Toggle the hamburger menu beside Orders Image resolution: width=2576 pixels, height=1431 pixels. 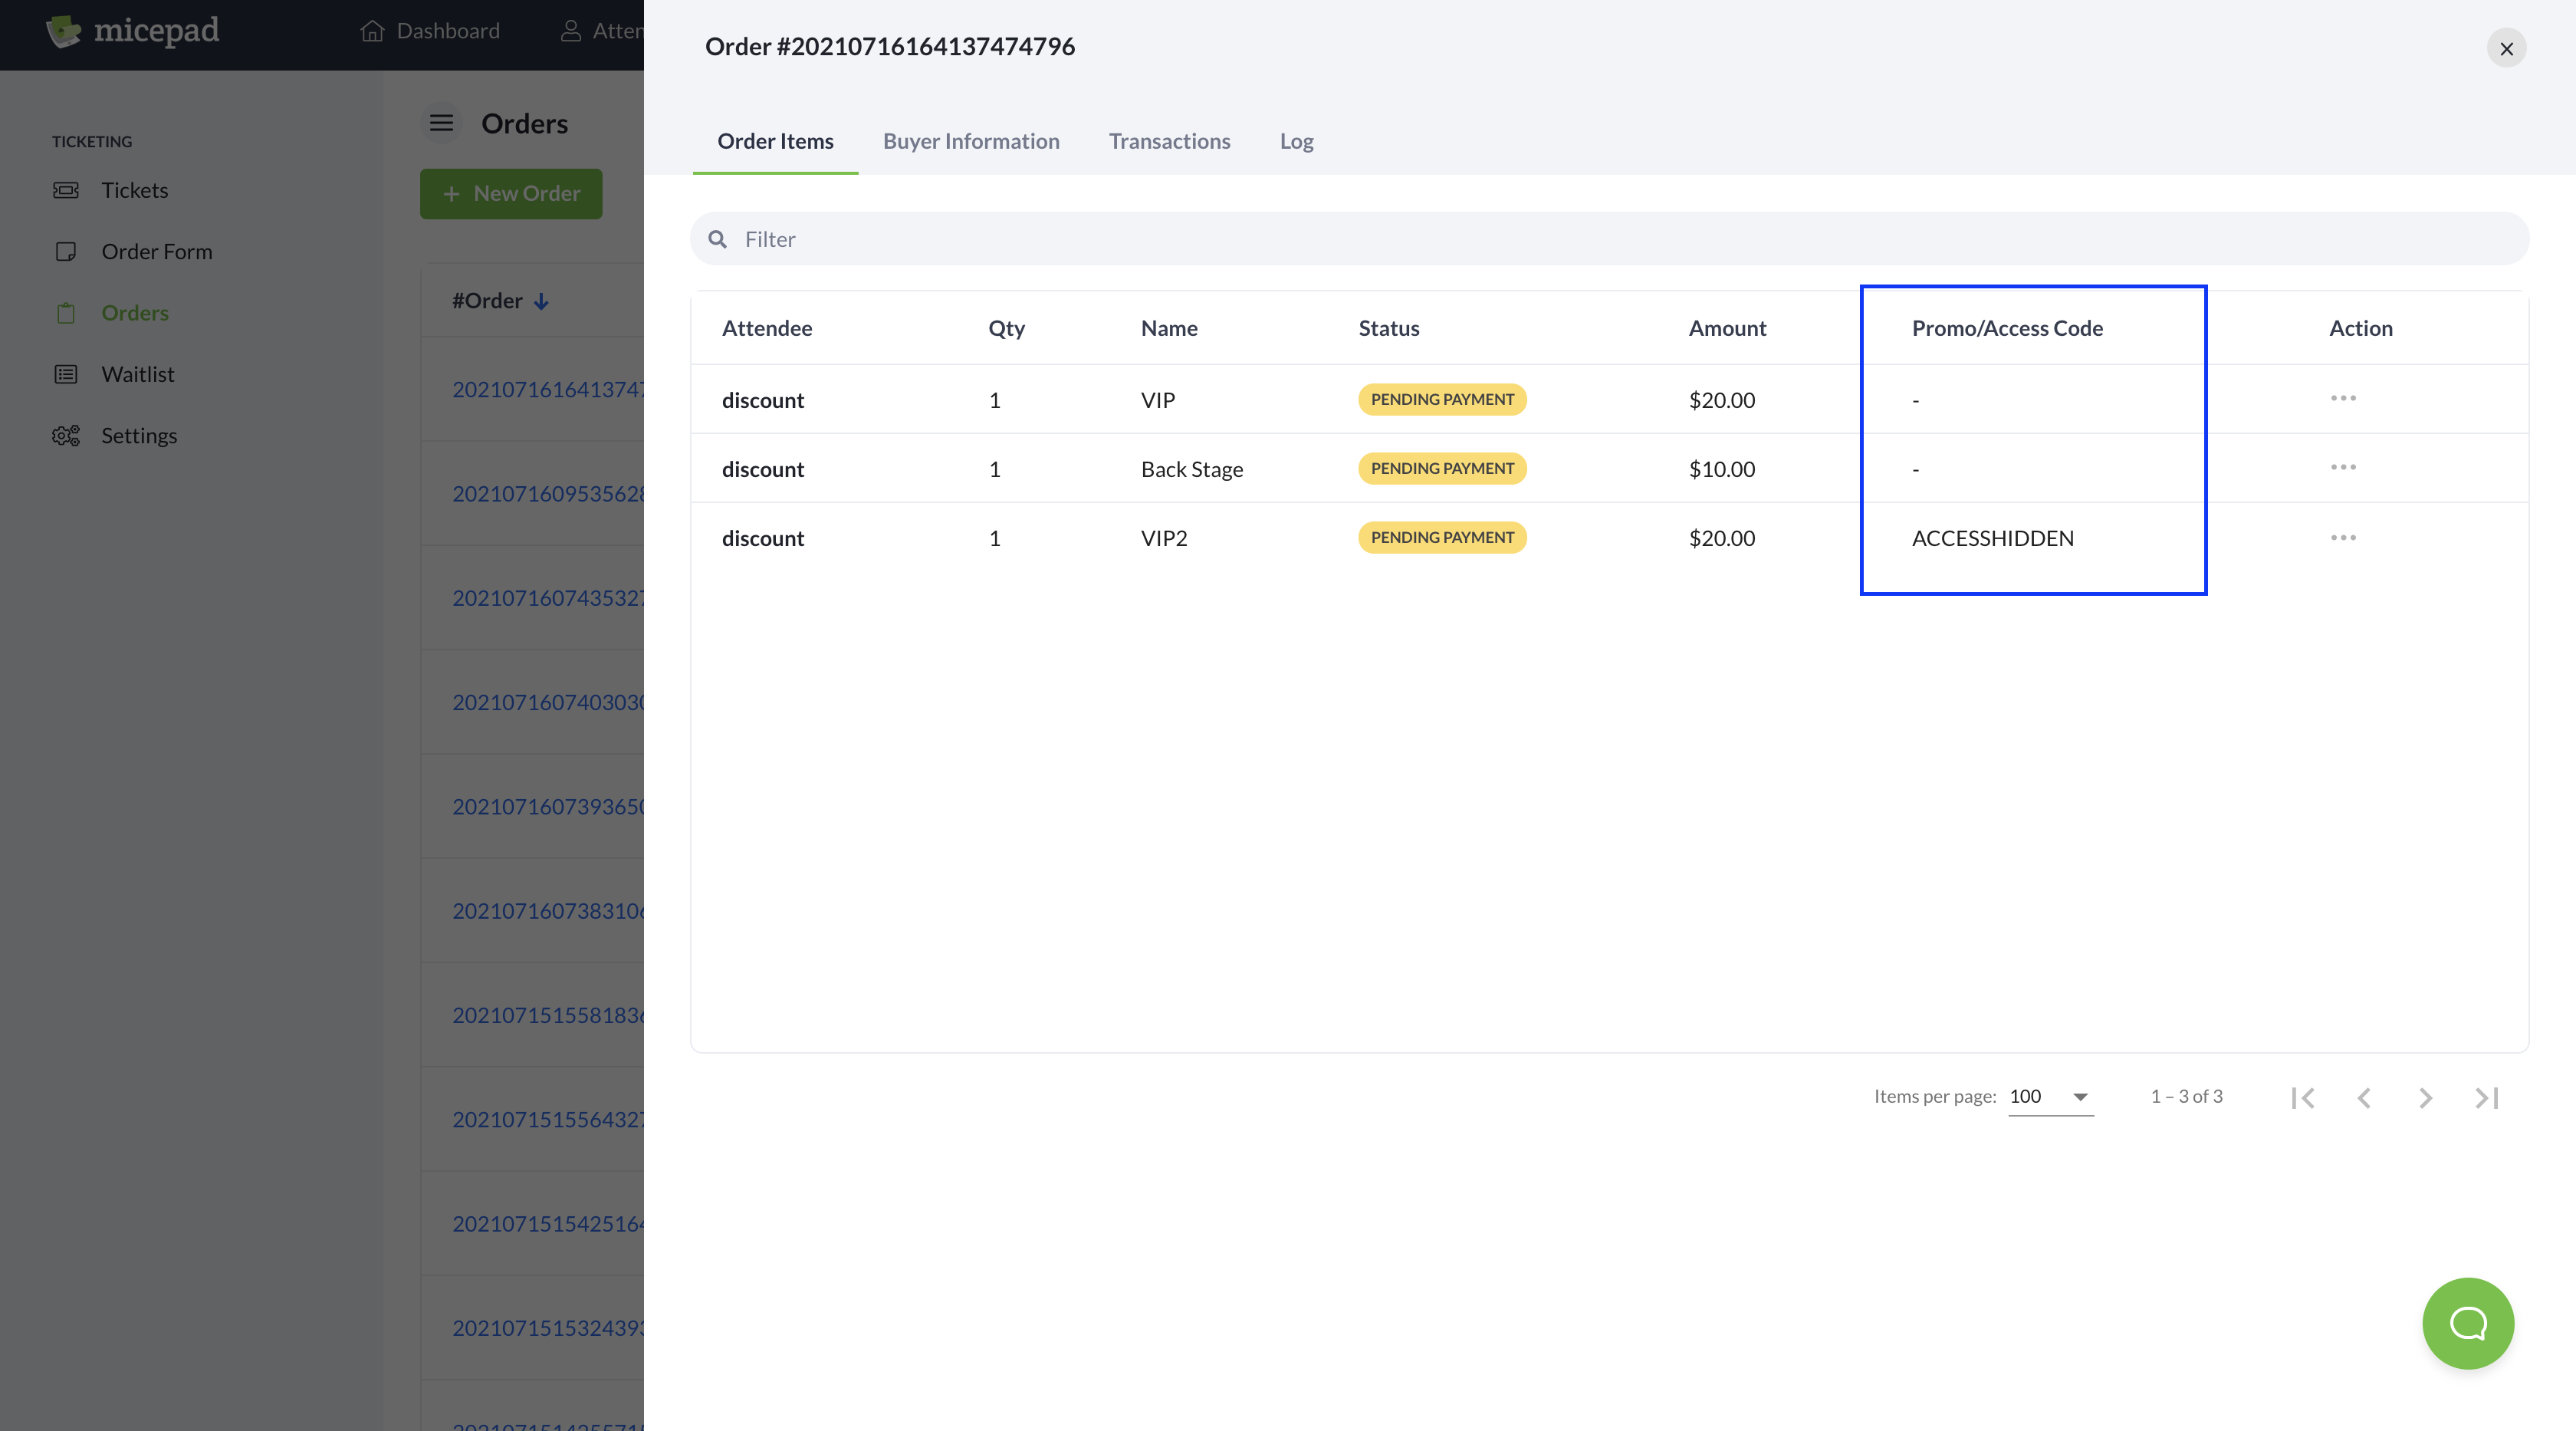point(441,123)
